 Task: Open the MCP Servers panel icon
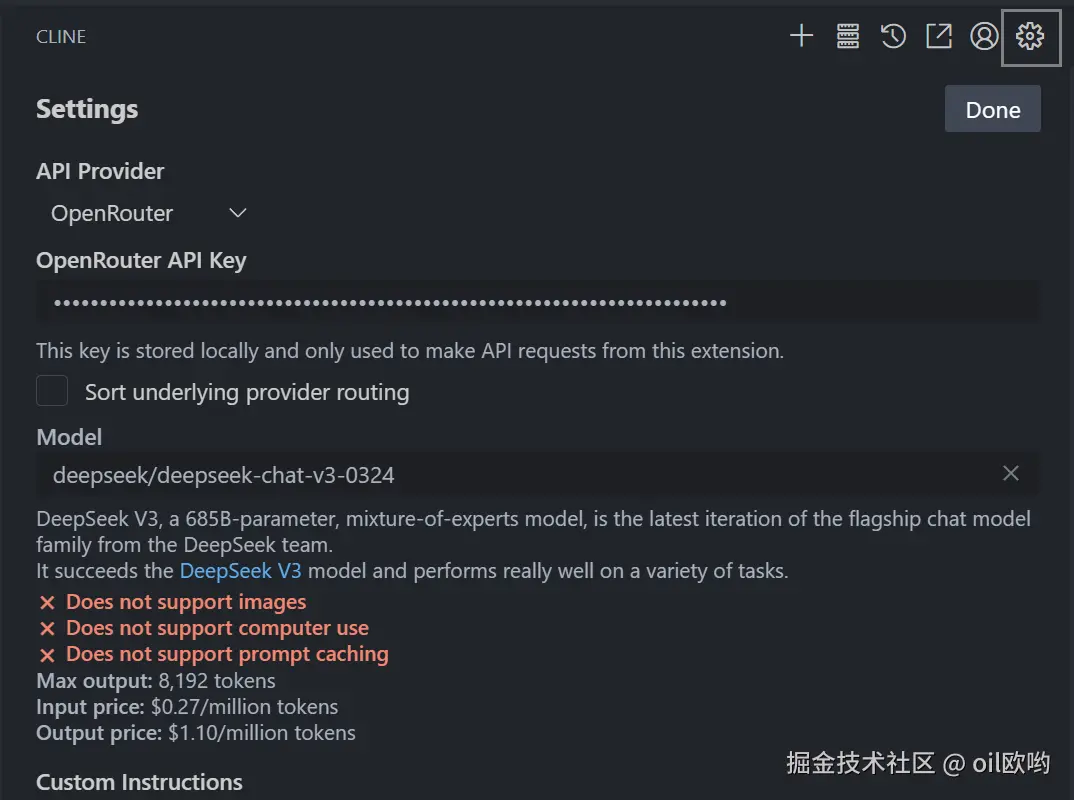tap(848, 37)
